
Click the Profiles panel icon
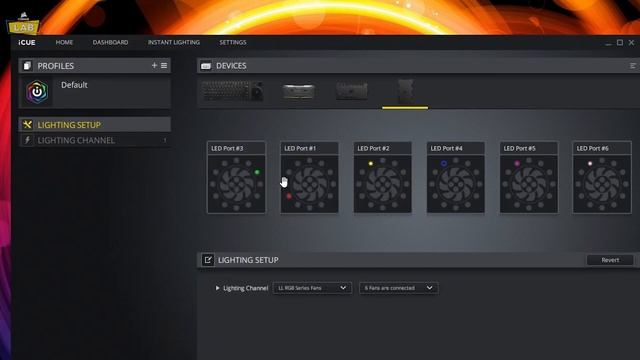point(27,66)
